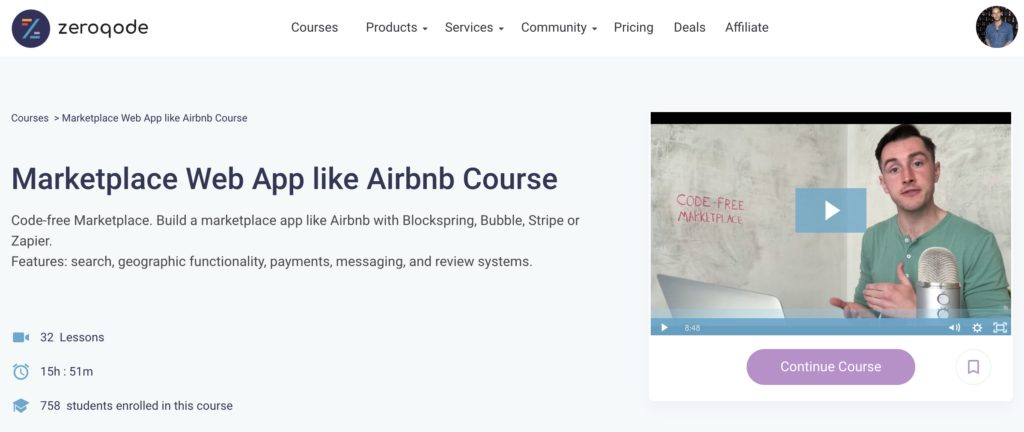The height and width of the screenshot is (432, 1024).
Task: Click the video camera lessons icon
Action: 21,337
